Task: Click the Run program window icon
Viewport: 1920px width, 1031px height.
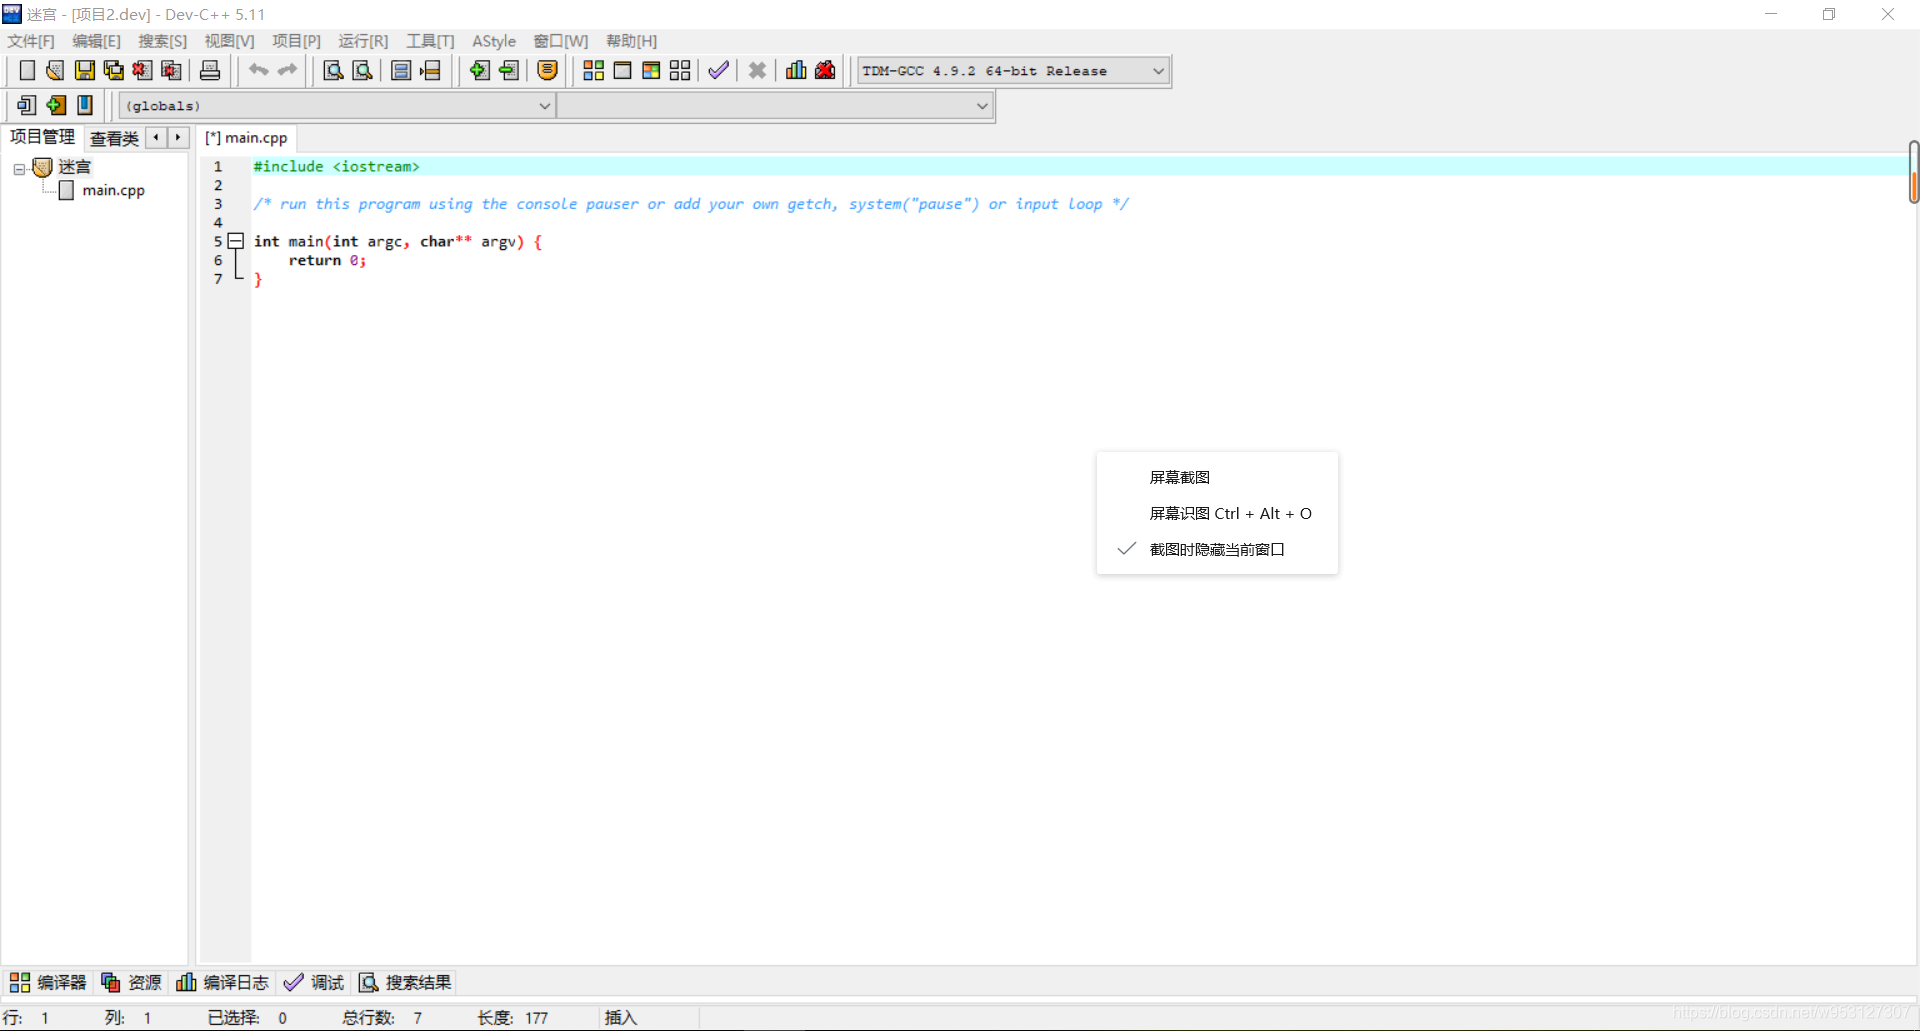Action: pyautogui.click(x=622, y=70)
